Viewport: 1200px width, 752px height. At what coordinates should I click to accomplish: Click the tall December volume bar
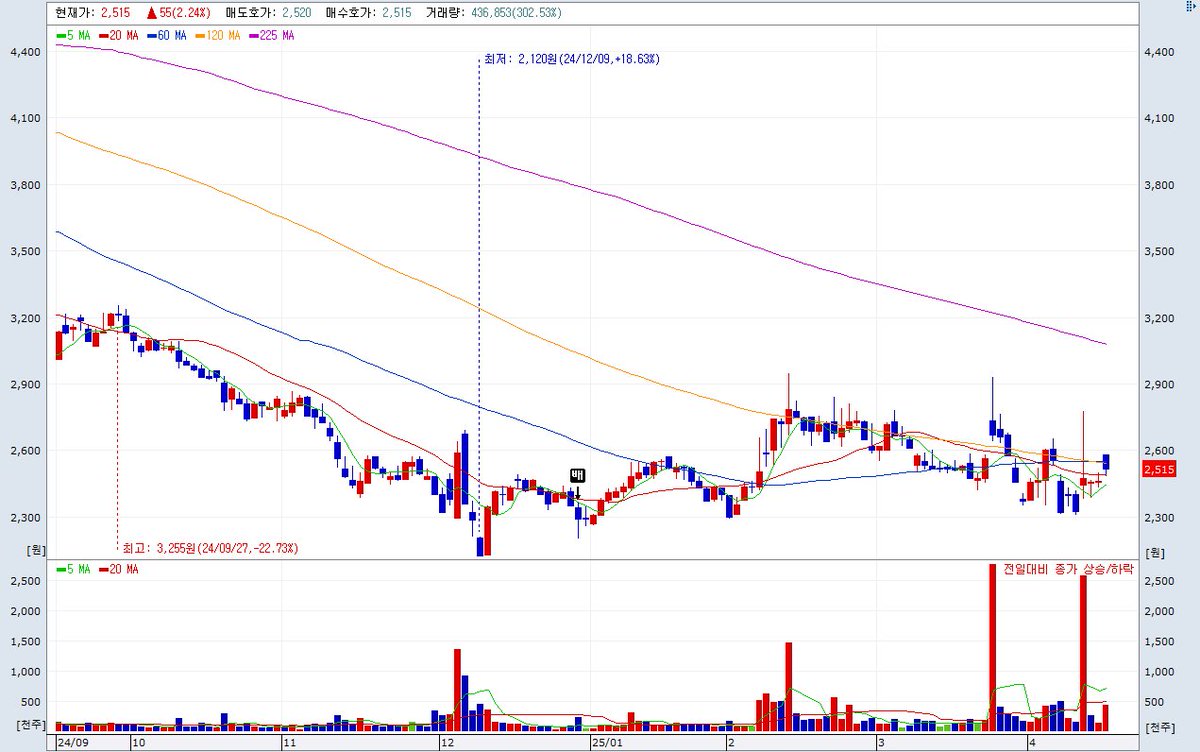(x=457, y=691)
